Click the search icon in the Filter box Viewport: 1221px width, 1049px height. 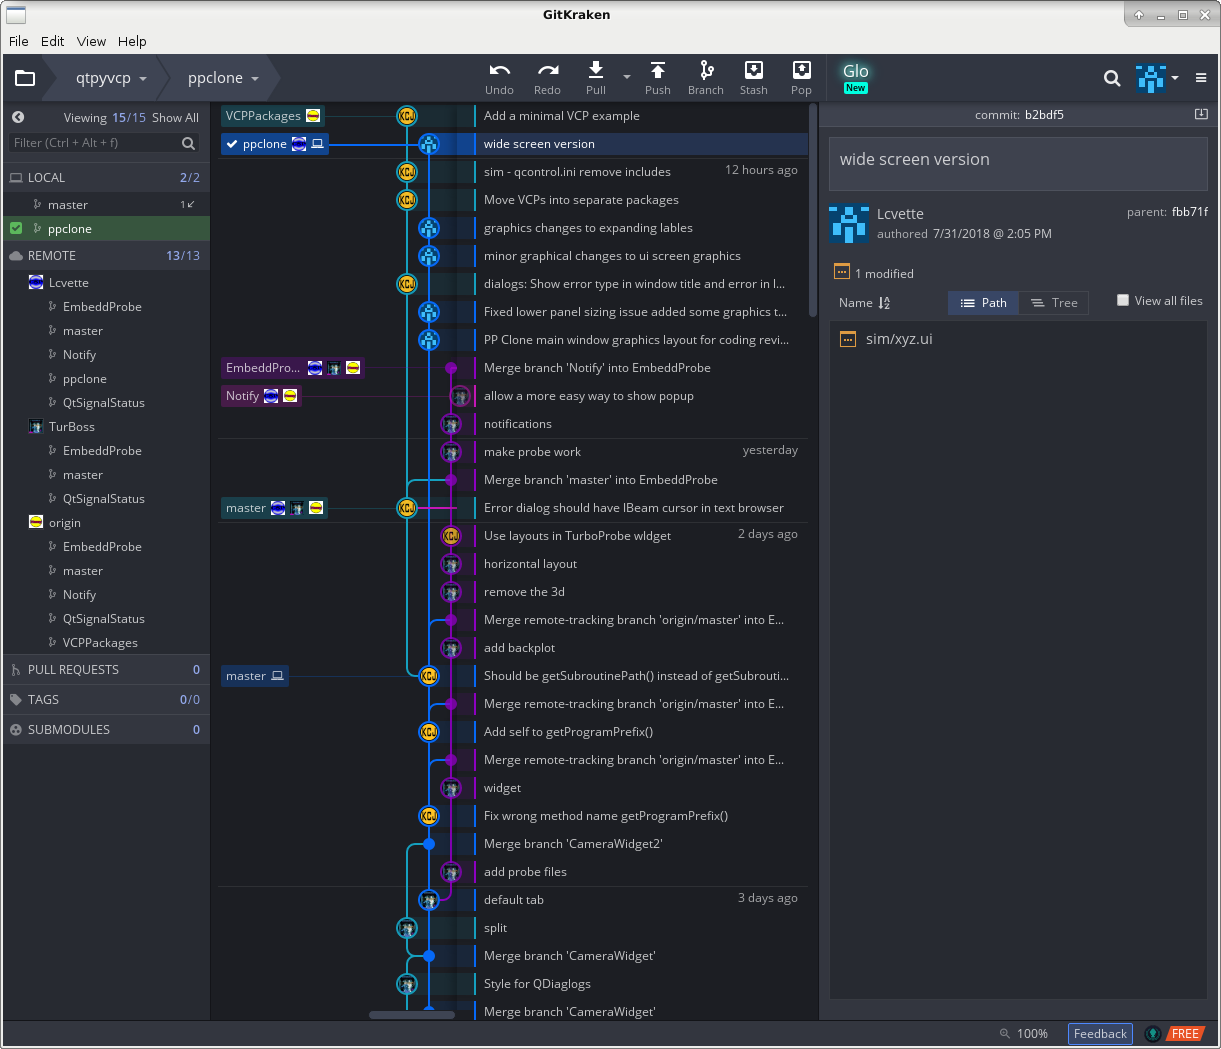188,143
